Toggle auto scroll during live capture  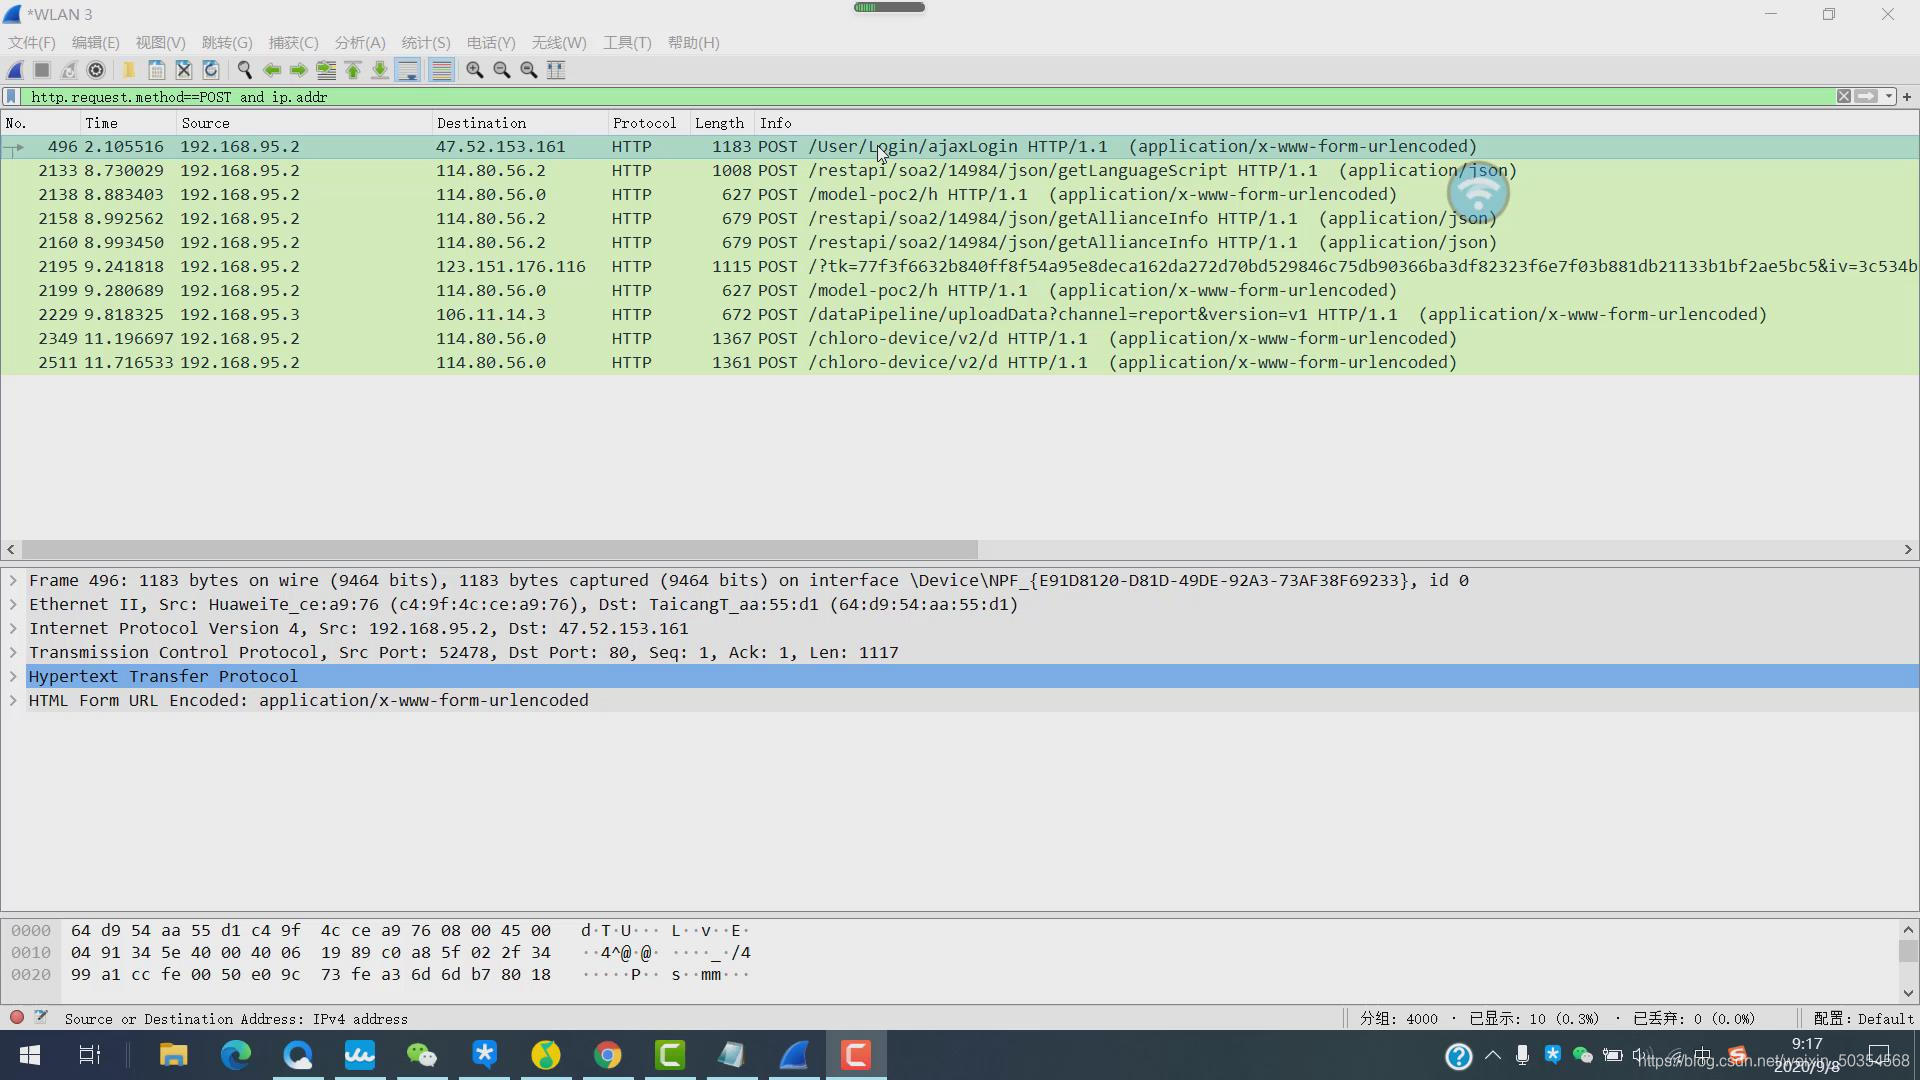click(x=408, y=70)
